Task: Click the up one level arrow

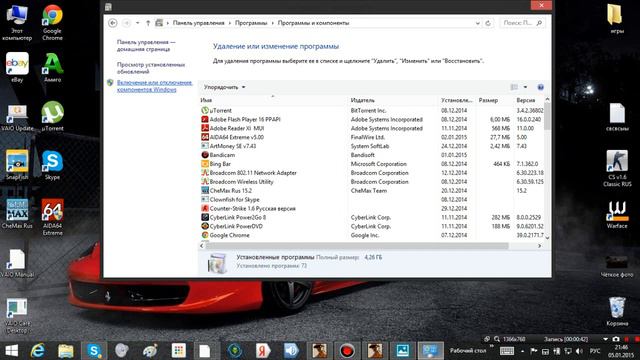Action: click(148, 23)
